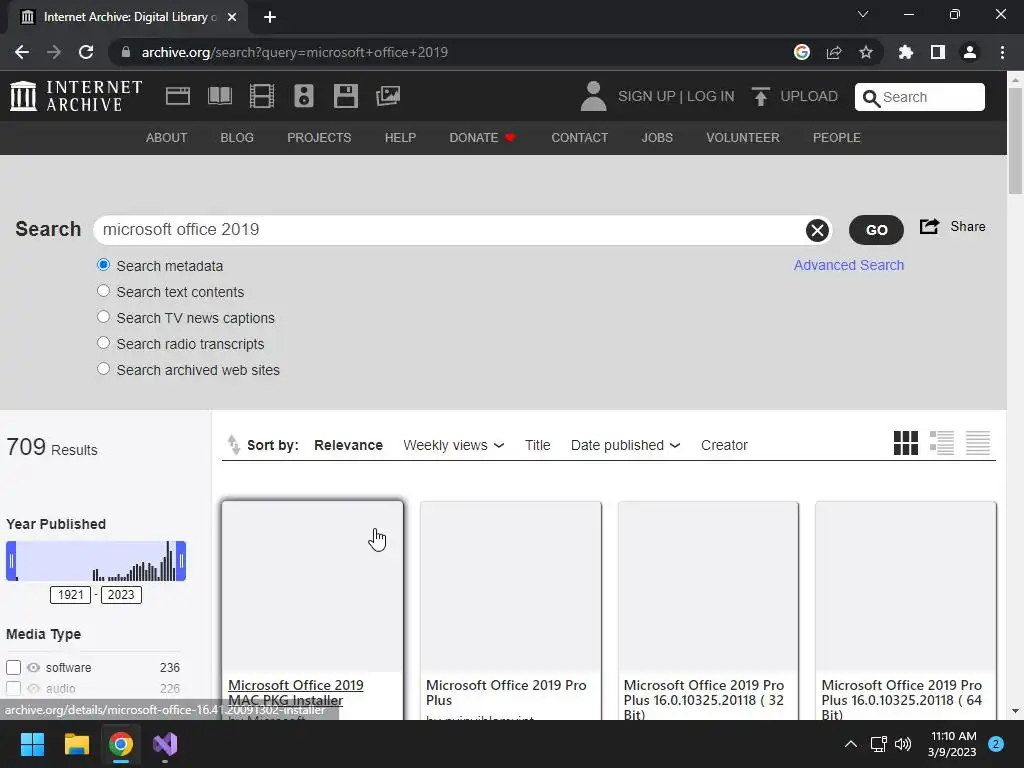Edit the 2023 end year field
This screenshot has width=1024, height=768.
tap(121, 595)
